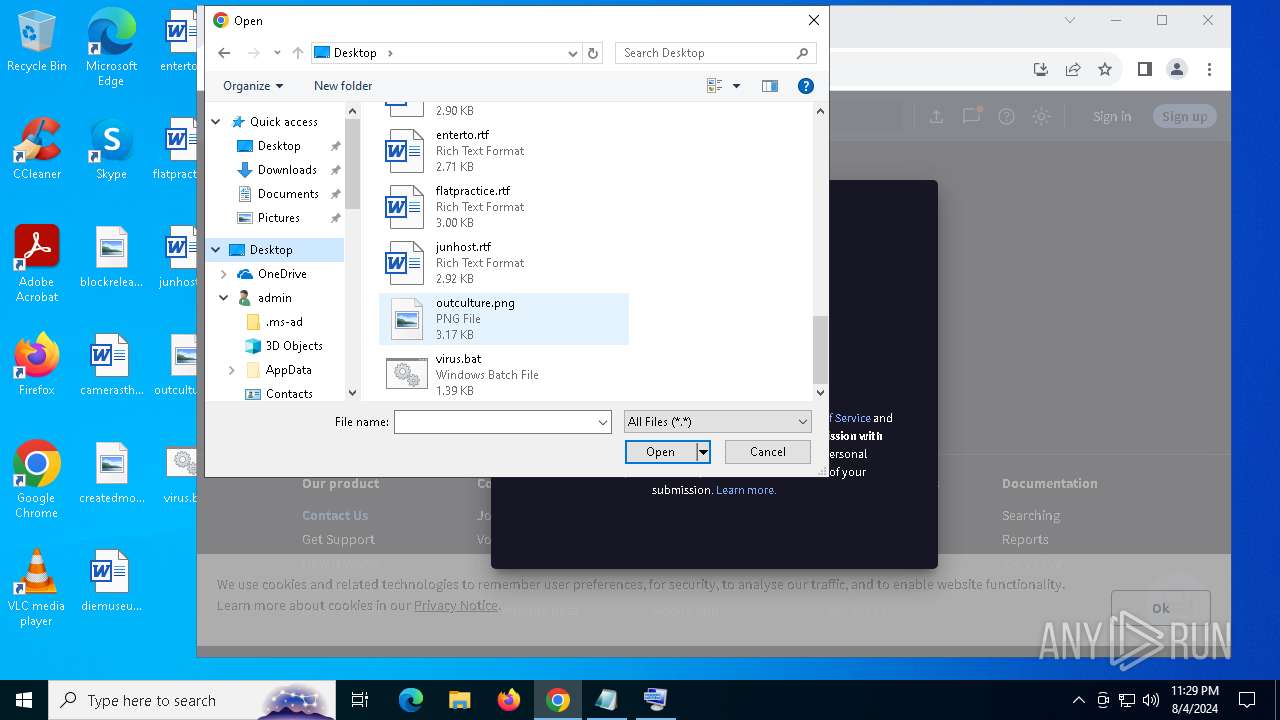Cancel the Open dialog
Viewport: 1280px width, 720px height.
pos(768,452)
